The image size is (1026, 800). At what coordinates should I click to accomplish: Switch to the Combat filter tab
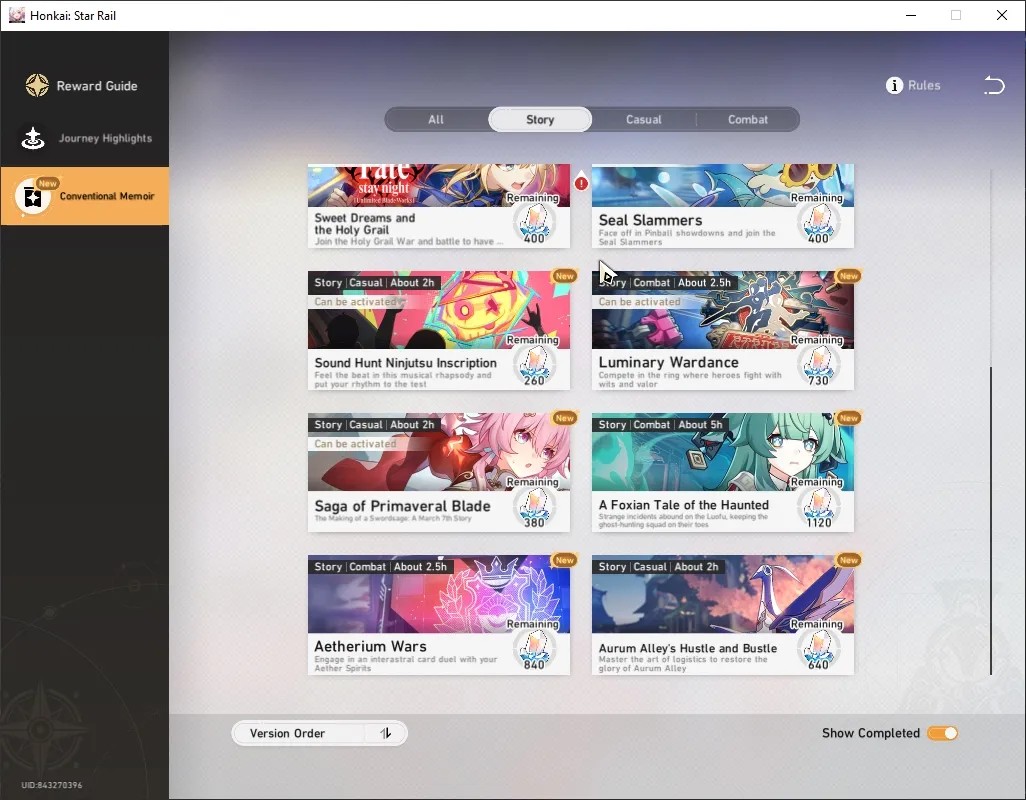tap(748, 120)
